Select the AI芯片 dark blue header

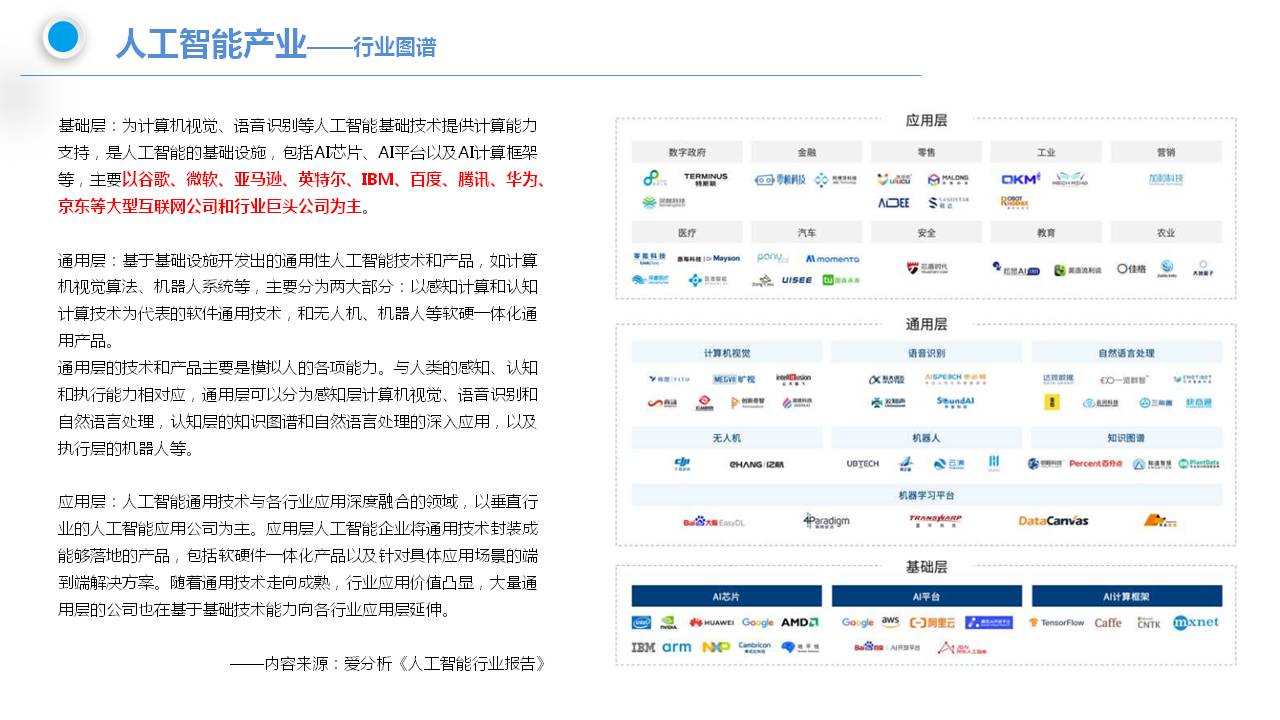point(726,596)
